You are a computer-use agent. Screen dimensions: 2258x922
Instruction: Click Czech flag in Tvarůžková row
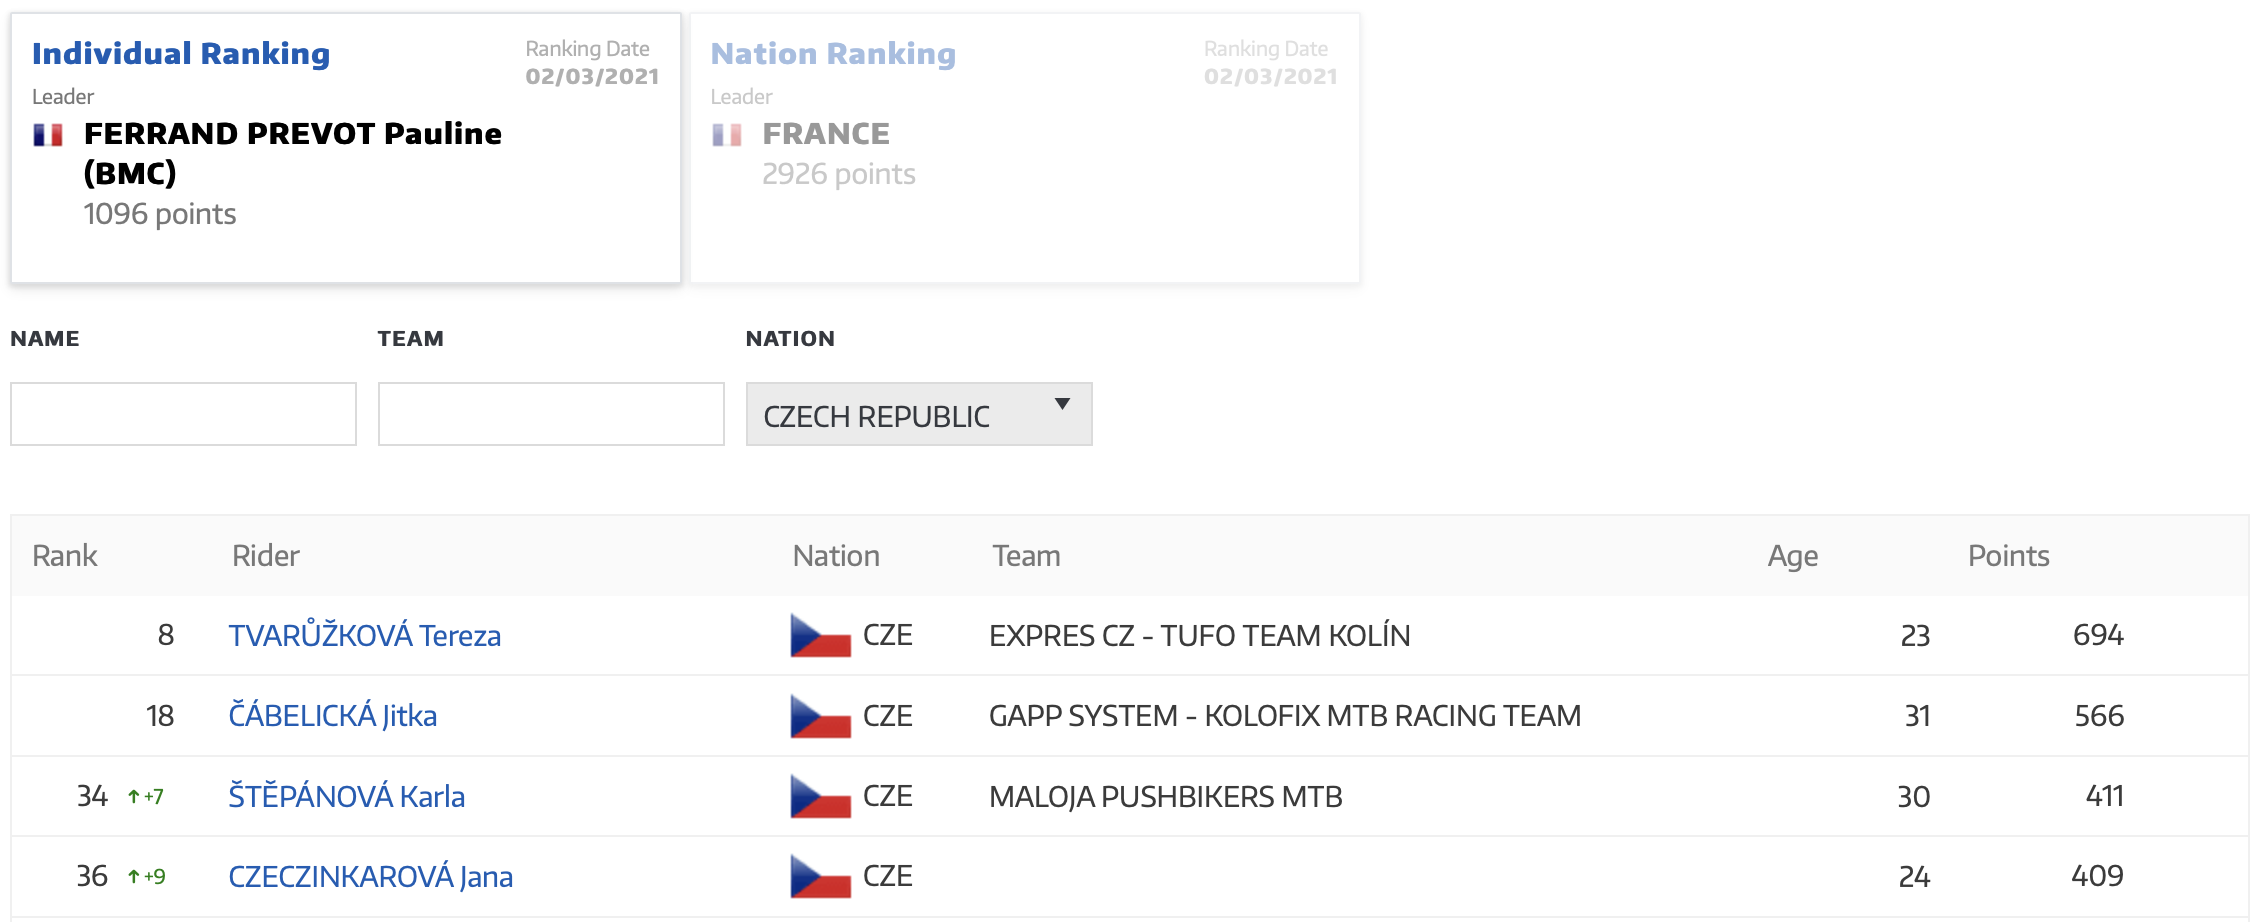[x=820, y=635]
